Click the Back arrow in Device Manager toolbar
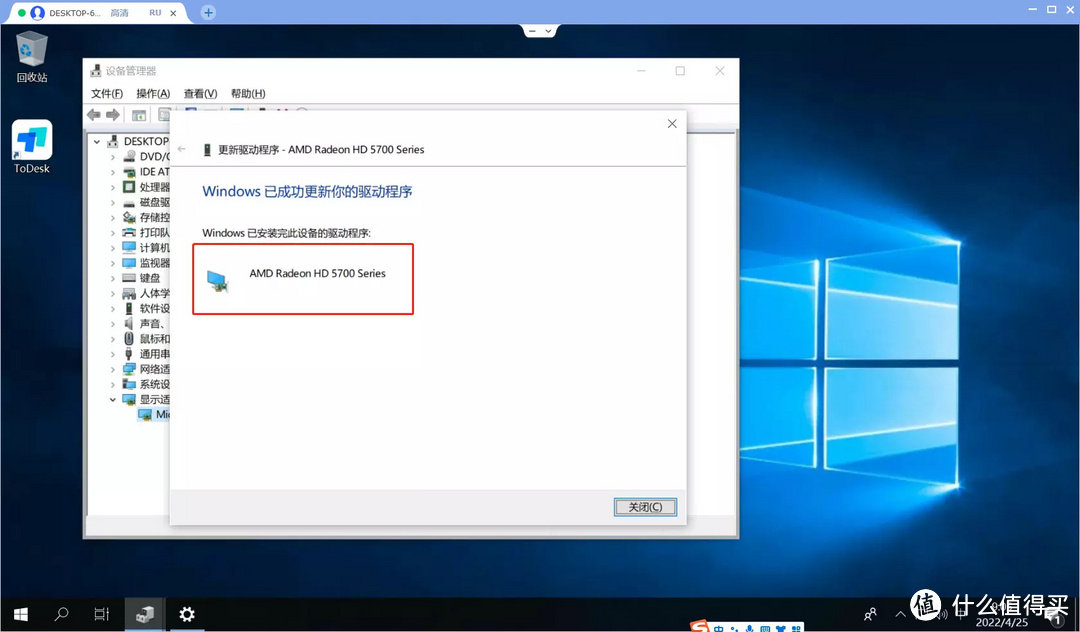1080x632 pixels. point(94,115)
